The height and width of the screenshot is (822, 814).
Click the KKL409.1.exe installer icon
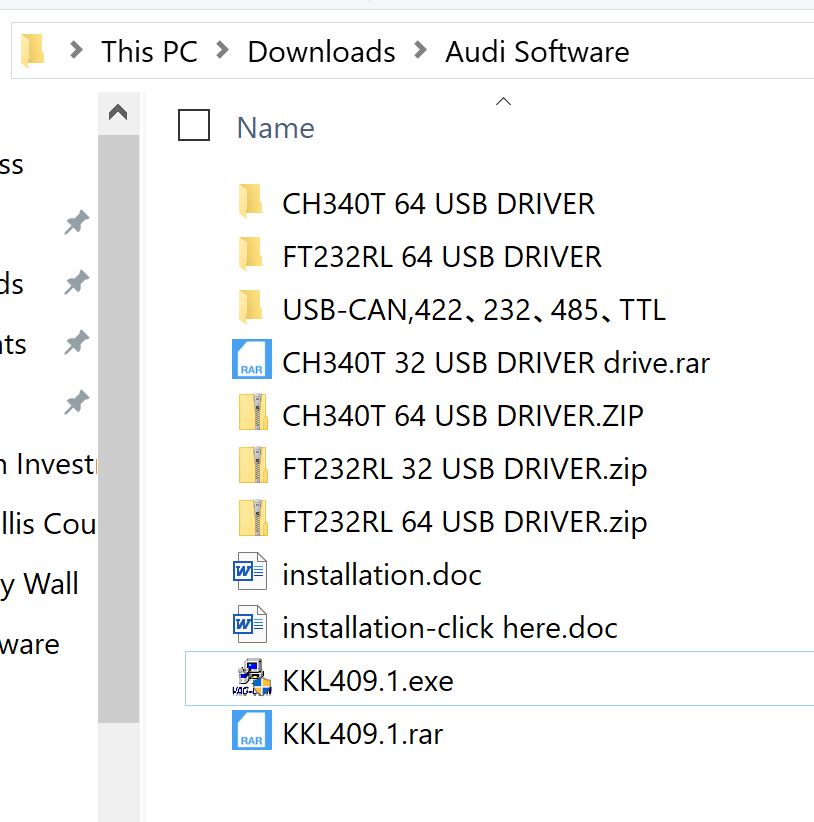[252, 677]
